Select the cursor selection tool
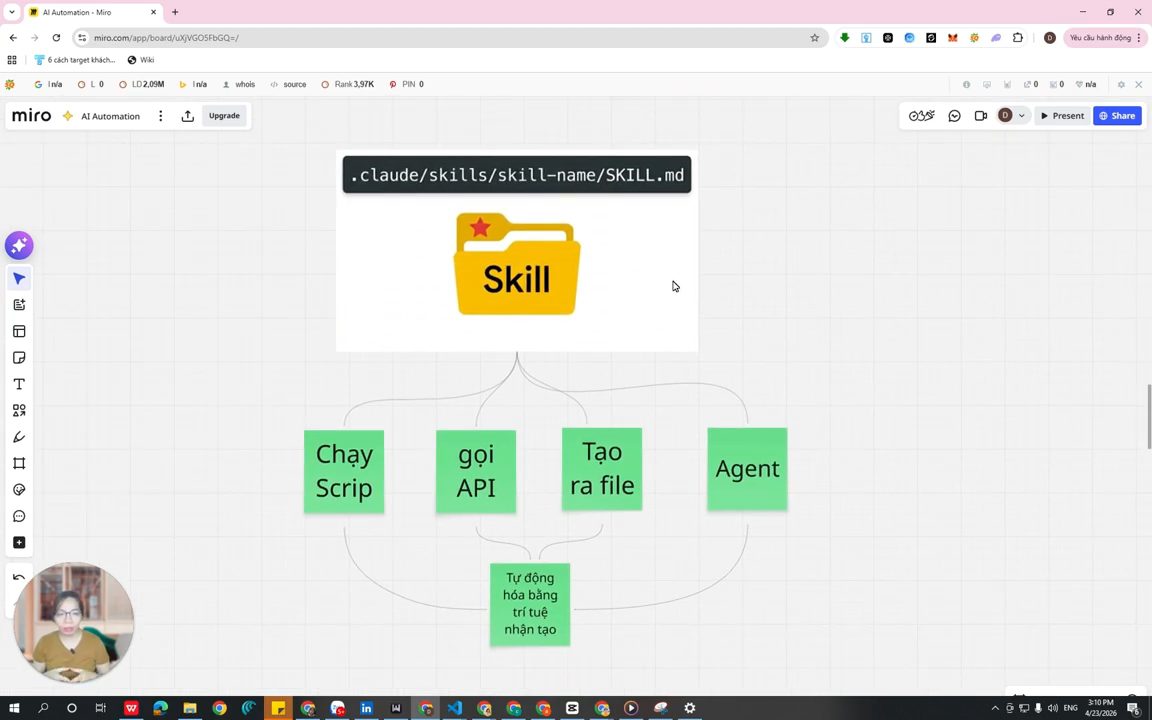The image size is (1152, 720). pos(19,278)
